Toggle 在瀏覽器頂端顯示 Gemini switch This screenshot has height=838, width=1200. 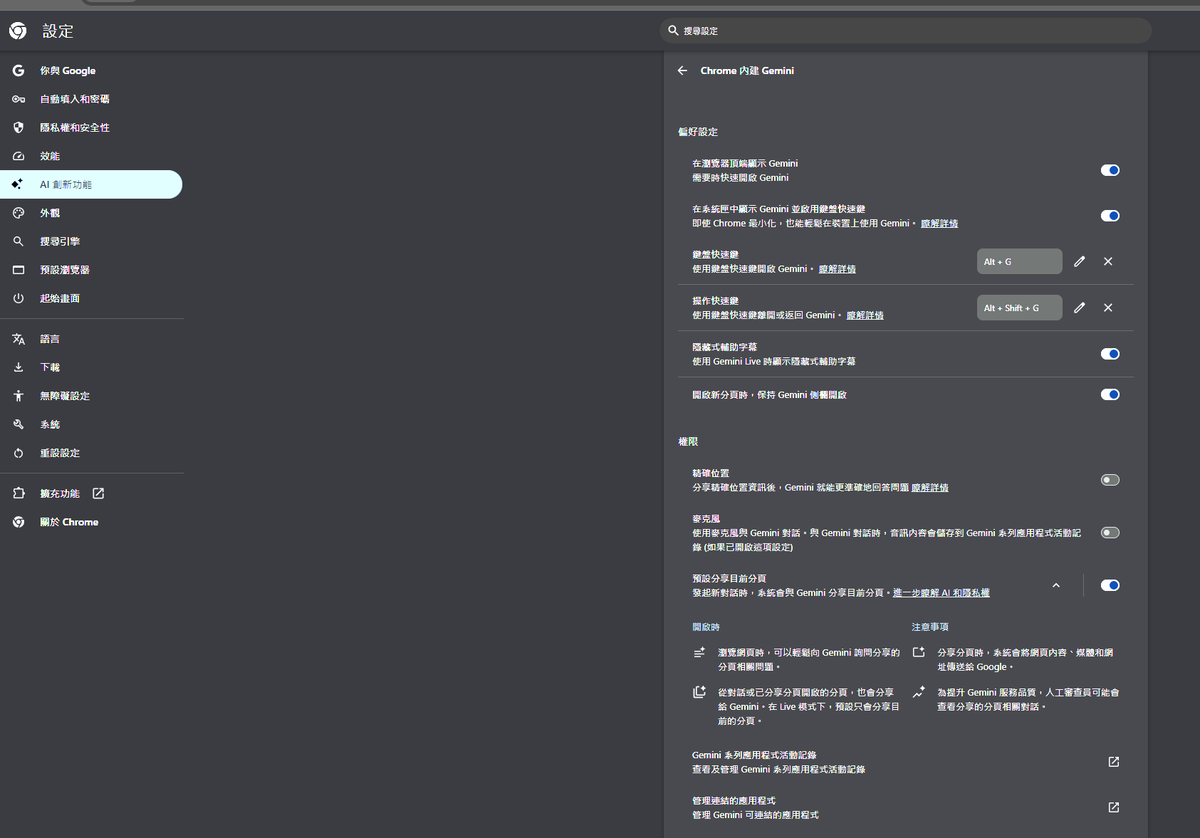pyautogui.click(x=1110, y=170)
